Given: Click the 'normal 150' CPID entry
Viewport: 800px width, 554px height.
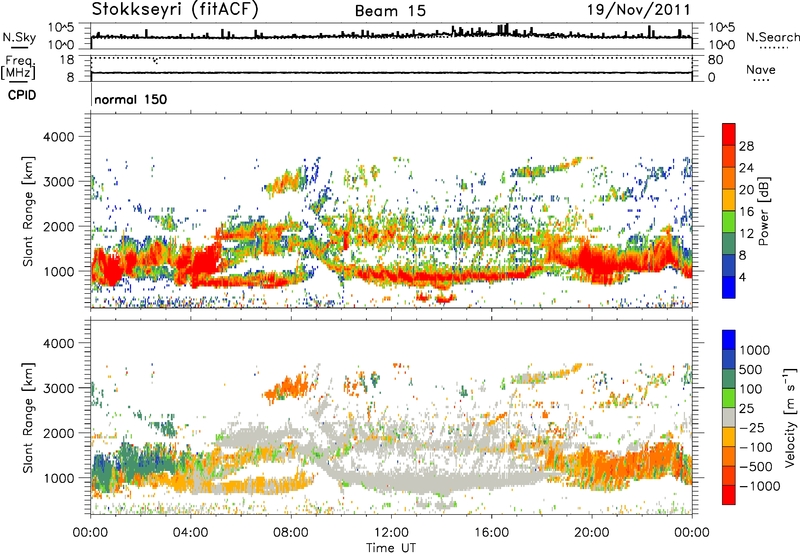Looking at the screenshot, I should point(131,99).
